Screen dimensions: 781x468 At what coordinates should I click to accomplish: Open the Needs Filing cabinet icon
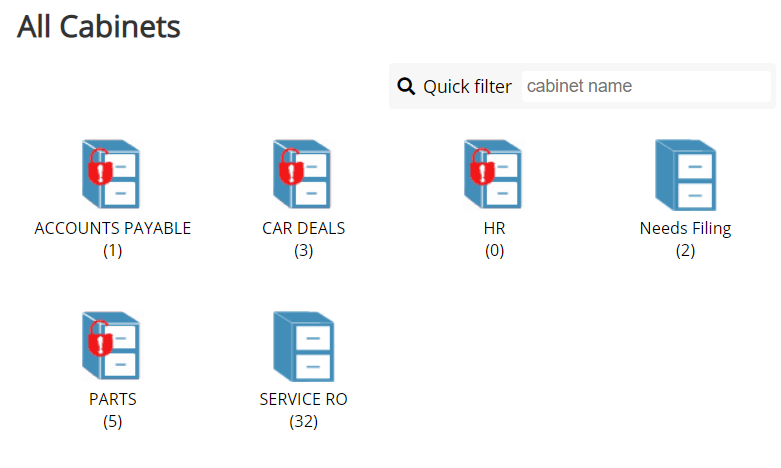[x=685, y=174]
